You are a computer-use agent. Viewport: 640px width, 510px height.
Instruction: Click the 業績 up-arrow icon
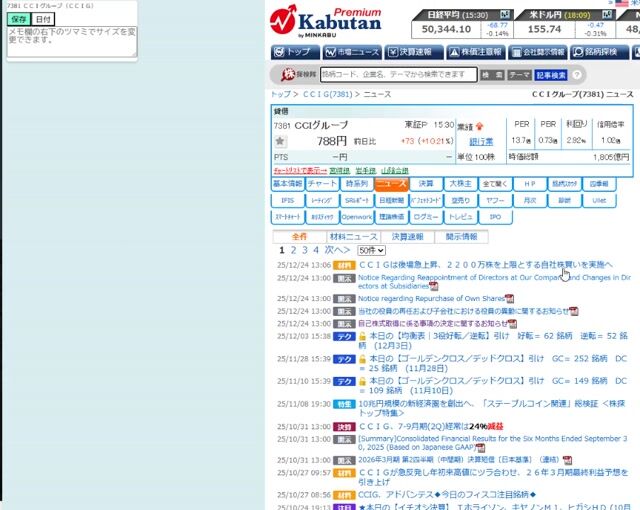click(480, 127)
